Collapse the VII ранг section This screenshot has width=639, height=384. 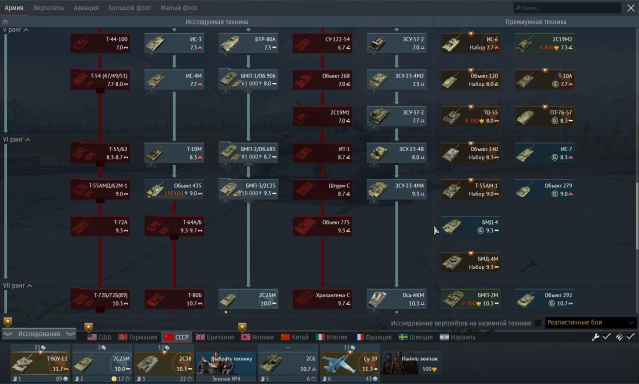(17, 285)
